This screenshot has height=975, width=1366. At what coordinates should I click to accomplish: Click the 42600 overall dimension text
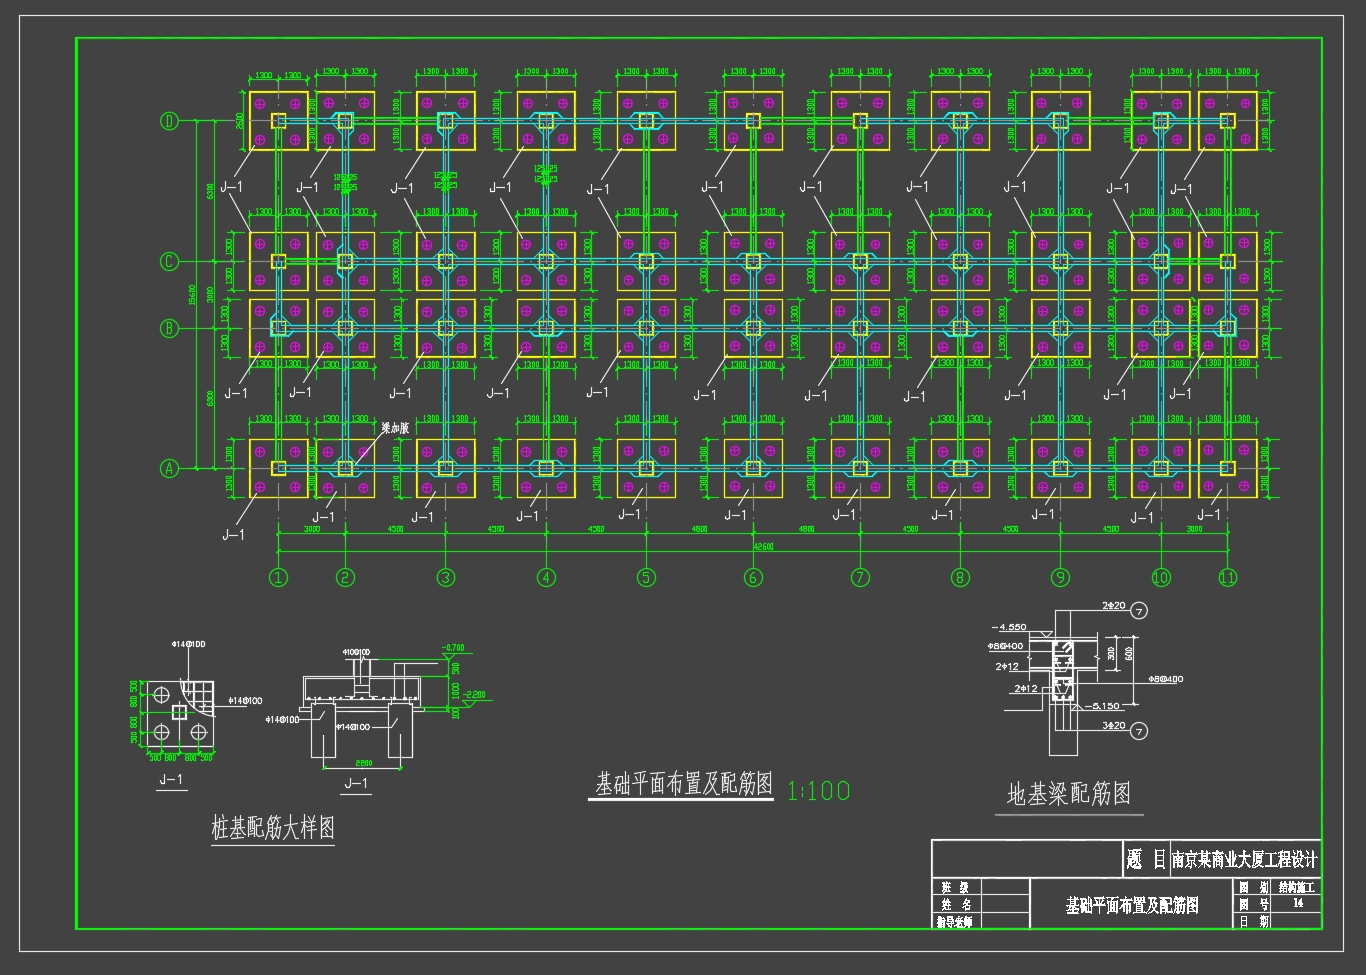click(x=763, y=547)
